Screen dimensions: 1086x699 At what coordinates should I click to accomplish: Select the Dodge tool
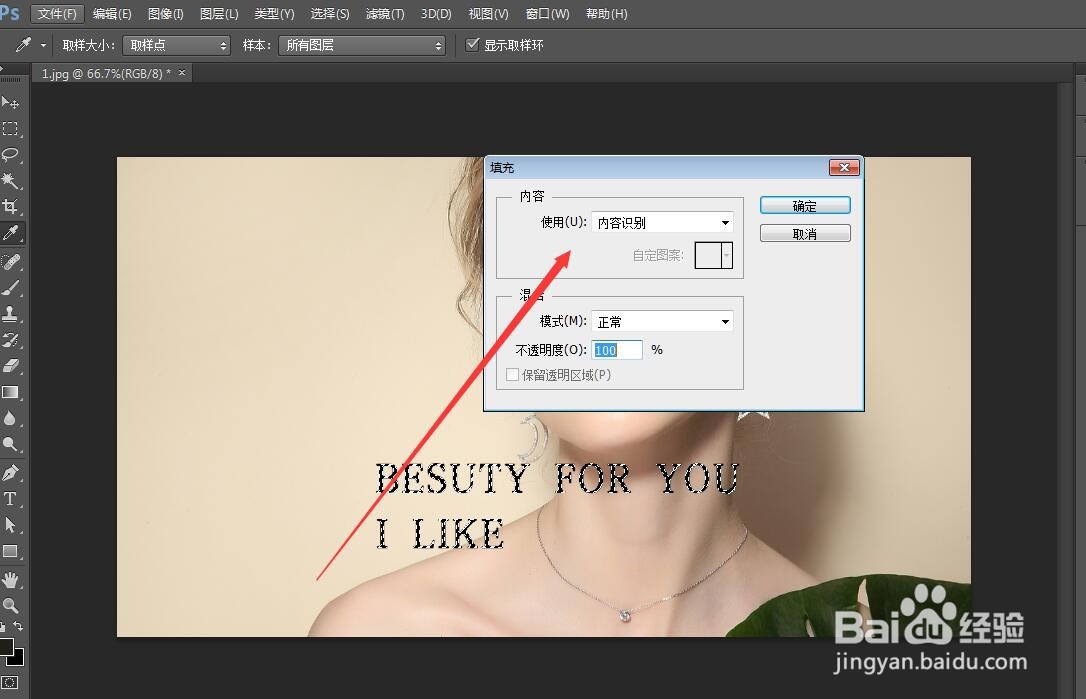10,444
